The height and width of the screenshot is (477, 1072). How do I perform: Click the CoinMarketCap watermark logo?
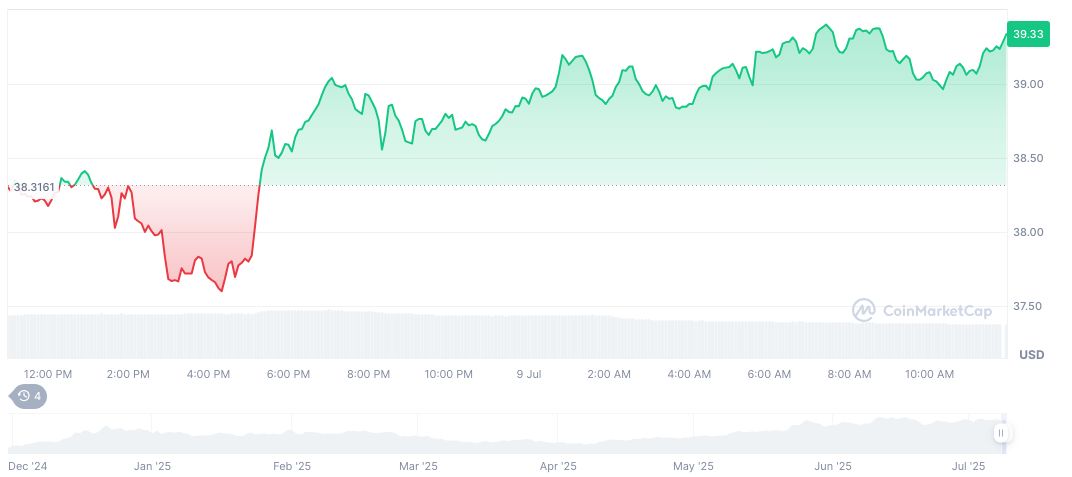point(921,311)
